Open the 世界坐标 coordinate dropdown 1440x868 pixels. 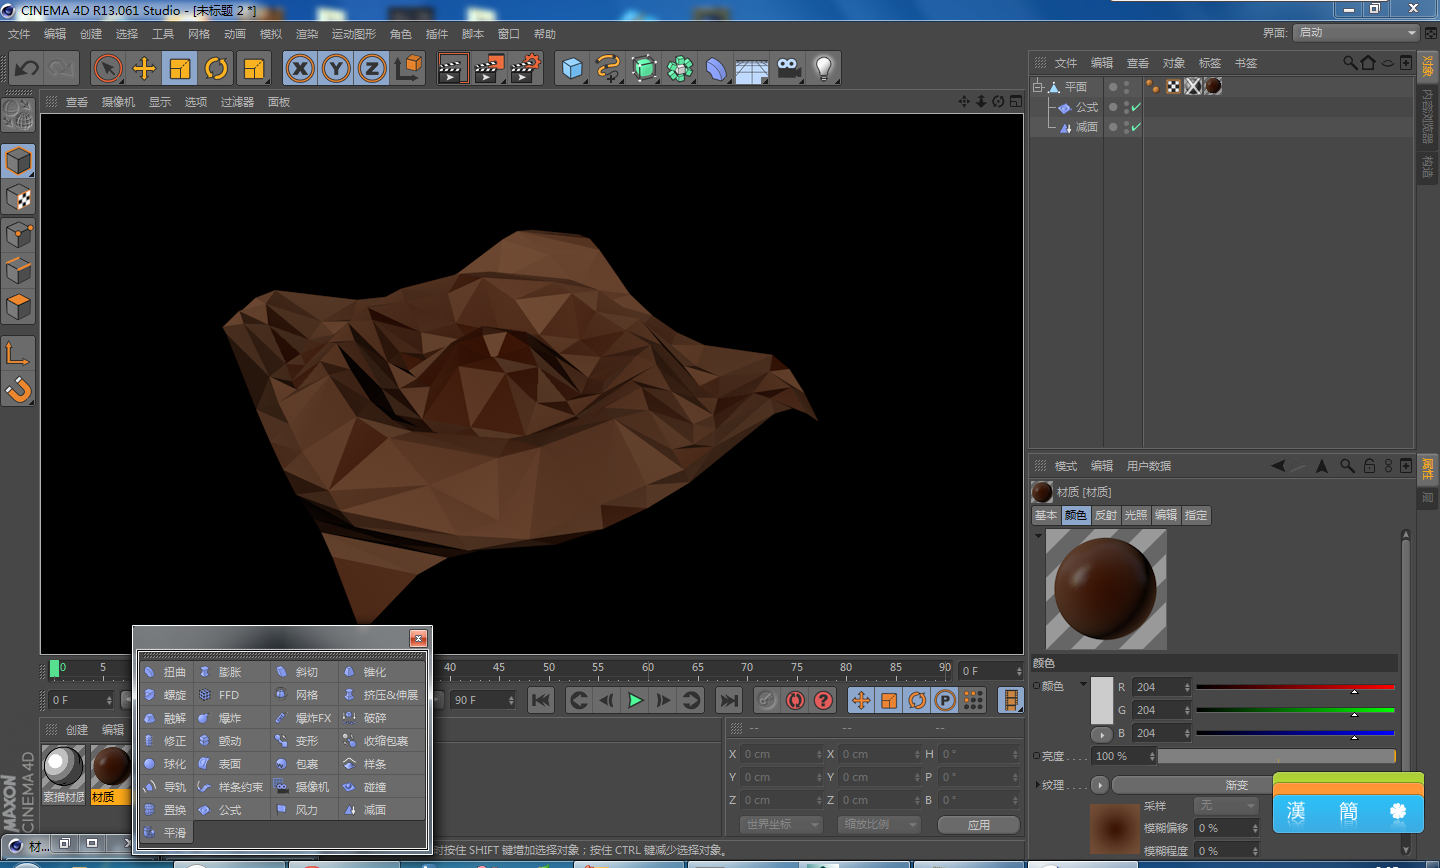tap(781, 825)
